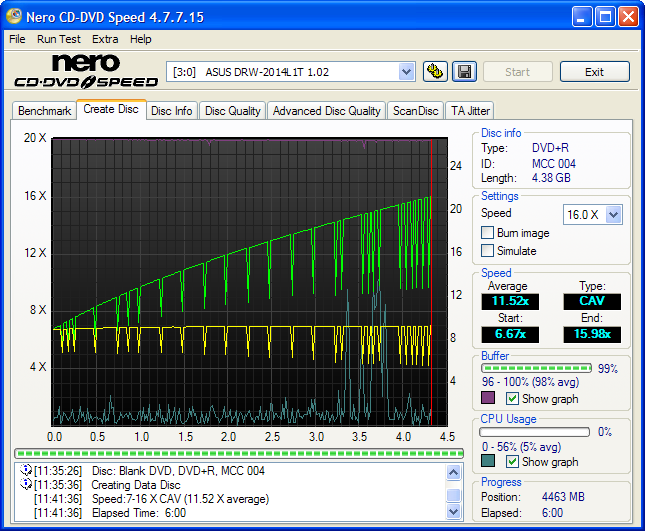Screen dimensions: 645x531
Task: Open the 16.0 X speed dropdown
Action: pos(613,215)
